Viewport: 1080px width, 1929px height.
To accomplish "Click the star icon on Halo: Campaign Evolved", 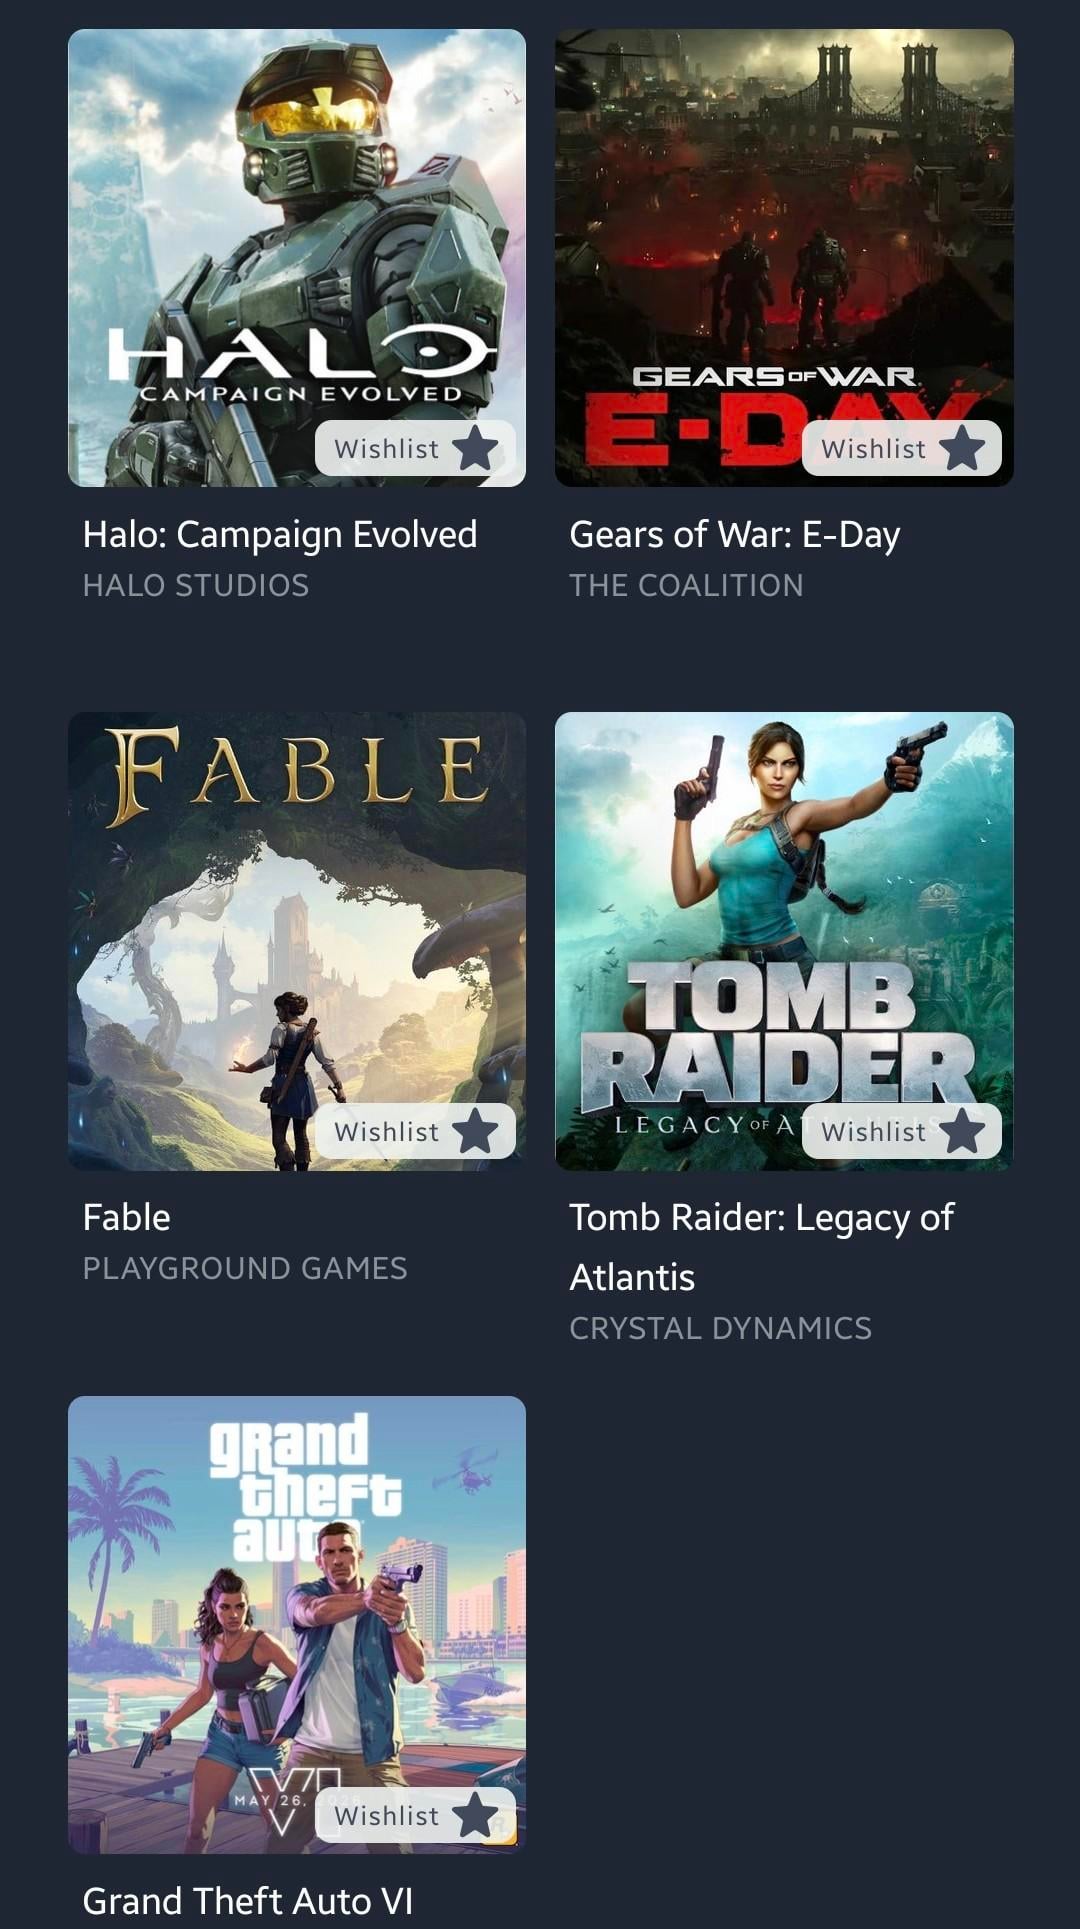I will pyautogui.click(x=475, y=448).
